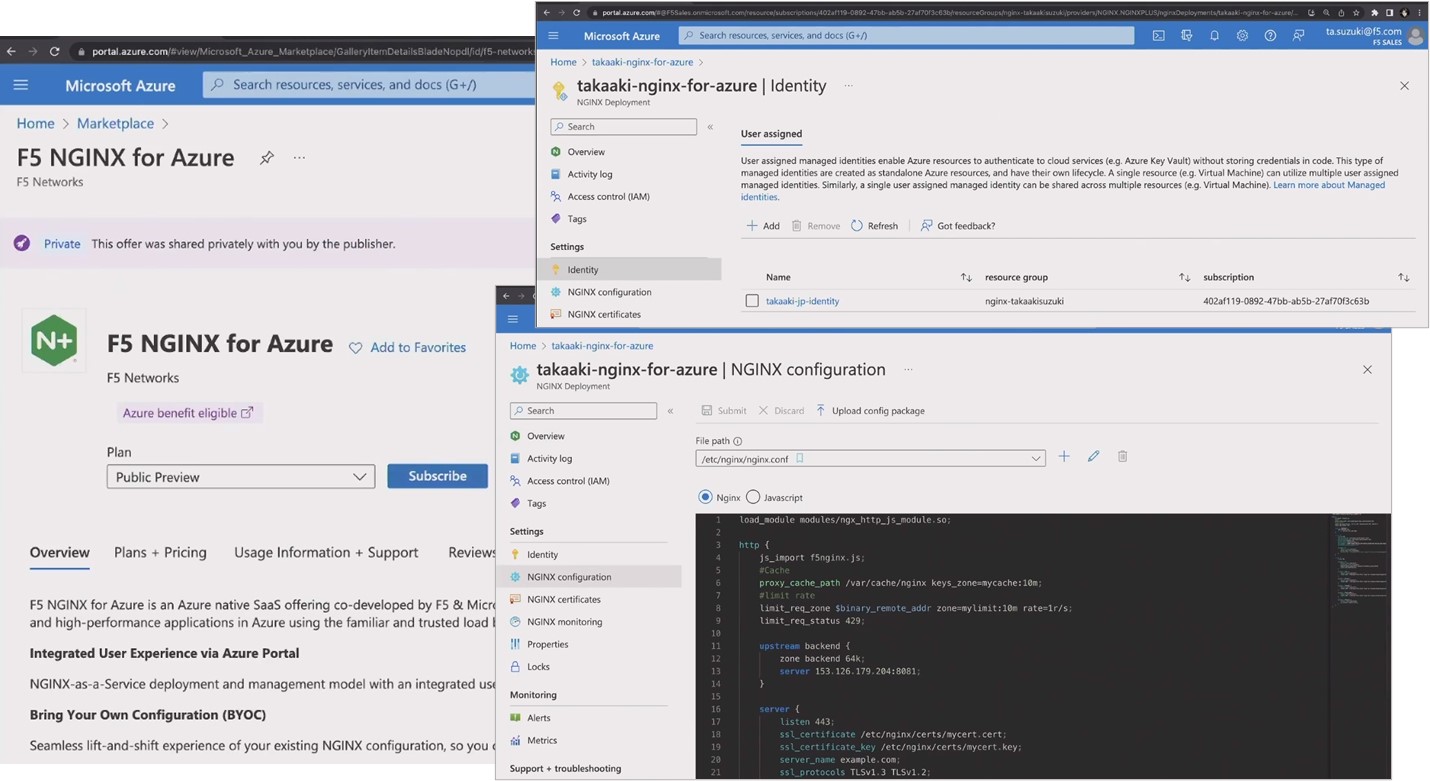
Task: Delete config file with trash icon
Action: [x=1122, y=457]
